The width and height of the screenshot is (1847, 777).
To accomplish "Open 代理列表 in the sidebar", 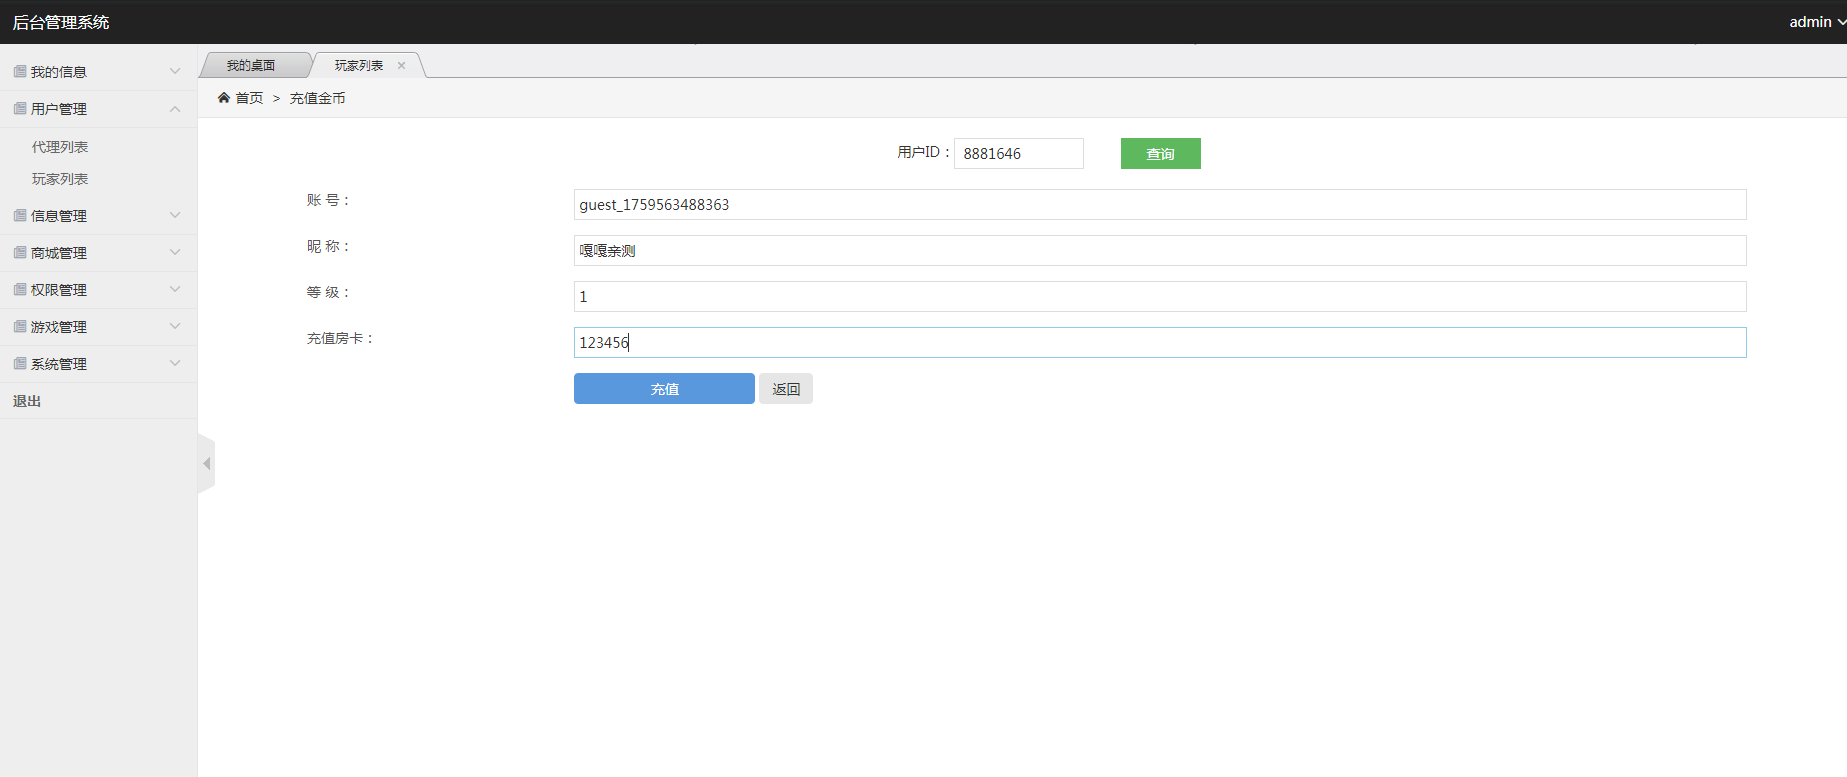I will (x=60, y=147).
